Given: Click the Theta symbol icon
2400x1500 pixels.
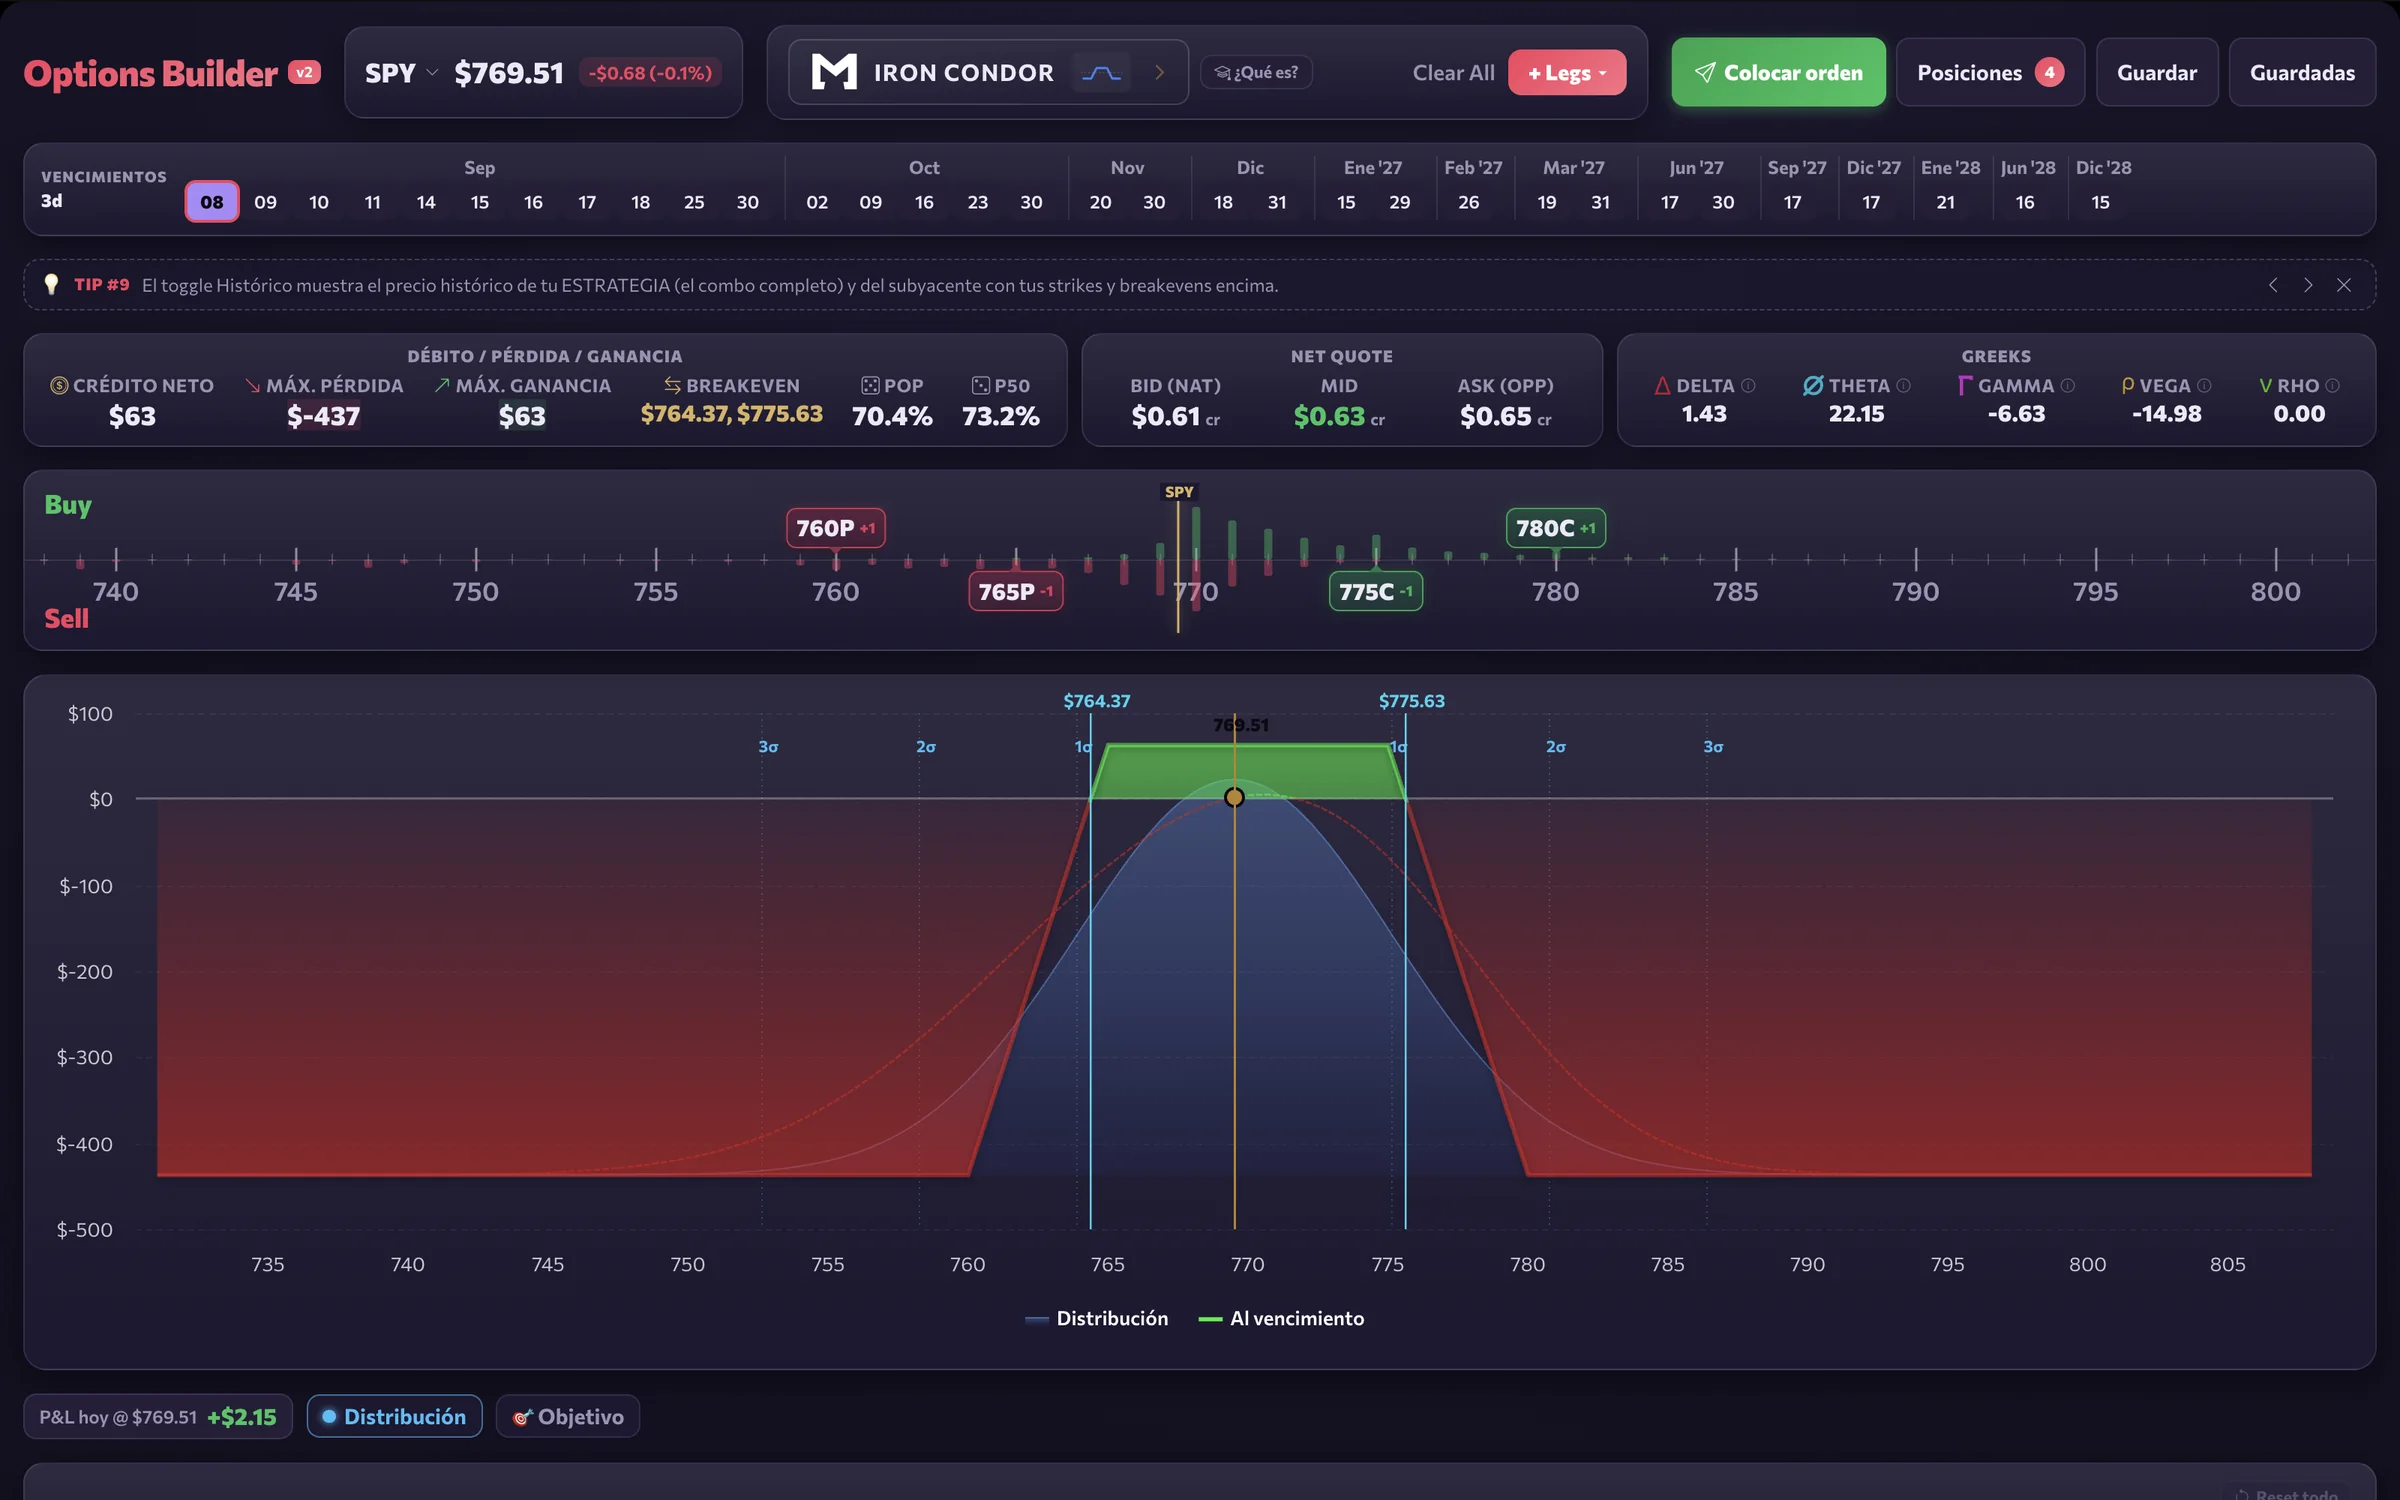Looking at the screenshot, I should click(x=1813, y=386).
